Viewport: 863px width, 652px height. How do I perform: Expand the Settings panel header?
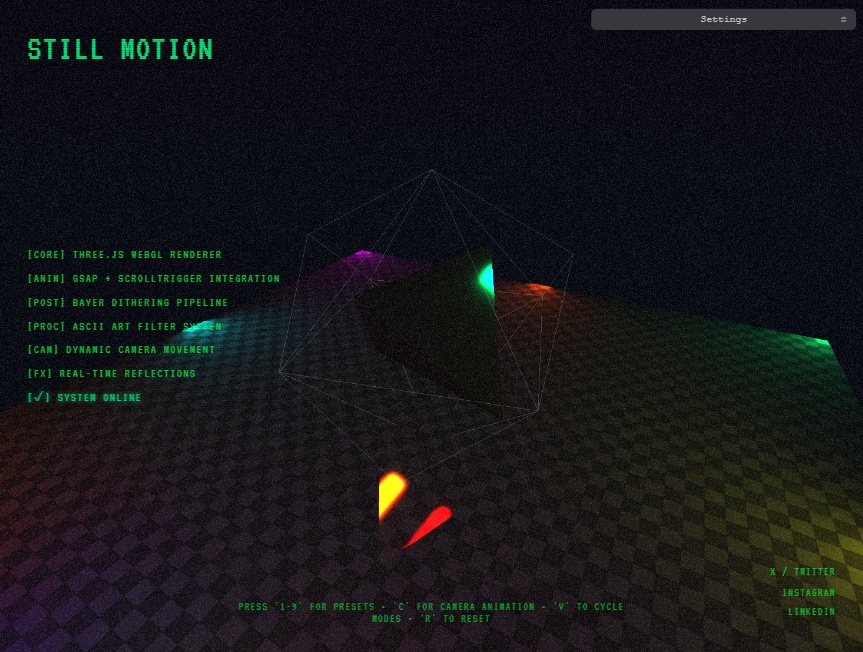pos(722,19)
